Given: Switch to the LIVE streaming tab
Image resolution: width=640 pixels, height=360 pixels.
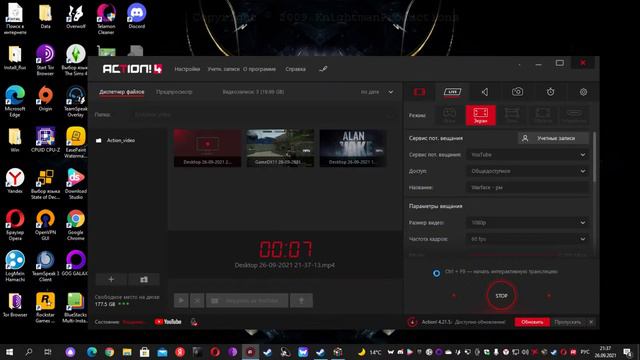Looking at the screenshot, I should [x=452, y=92].
